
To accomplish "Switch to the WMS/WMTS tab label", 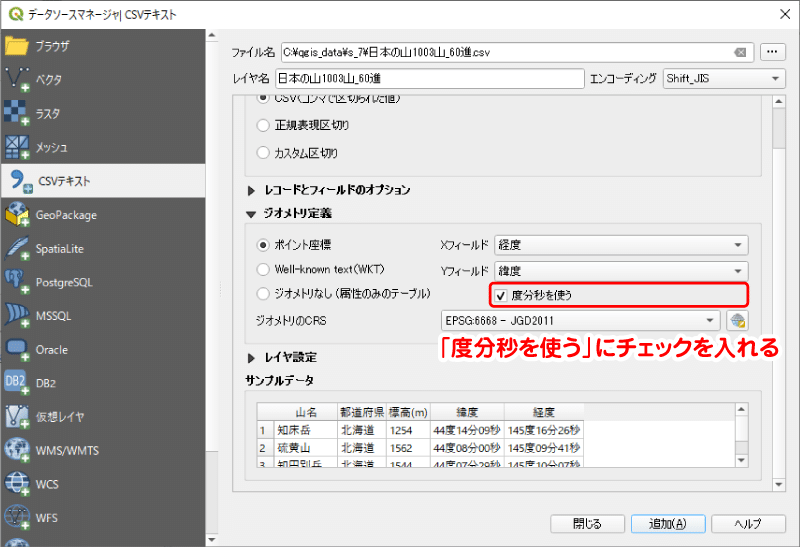I will tap(67, 451).
